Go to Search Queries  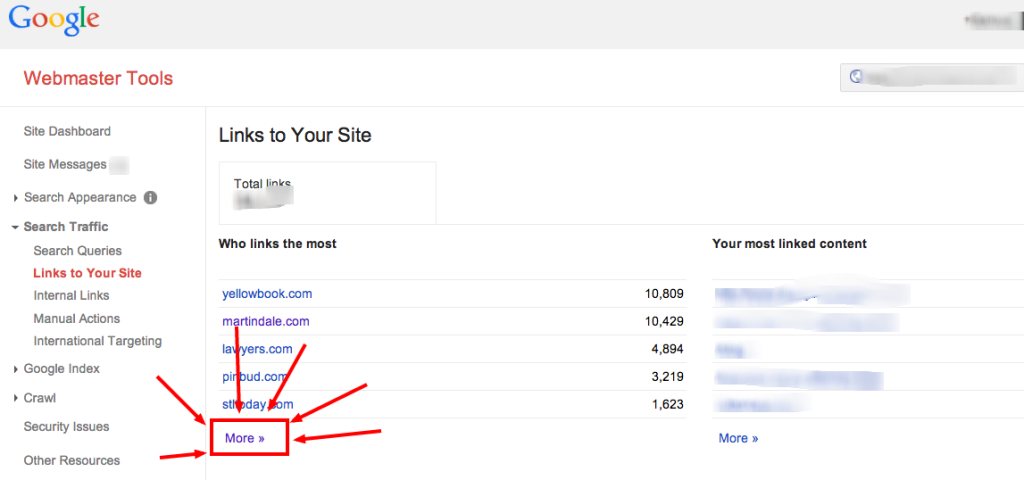pyautogui.click(x=77, y=251)
